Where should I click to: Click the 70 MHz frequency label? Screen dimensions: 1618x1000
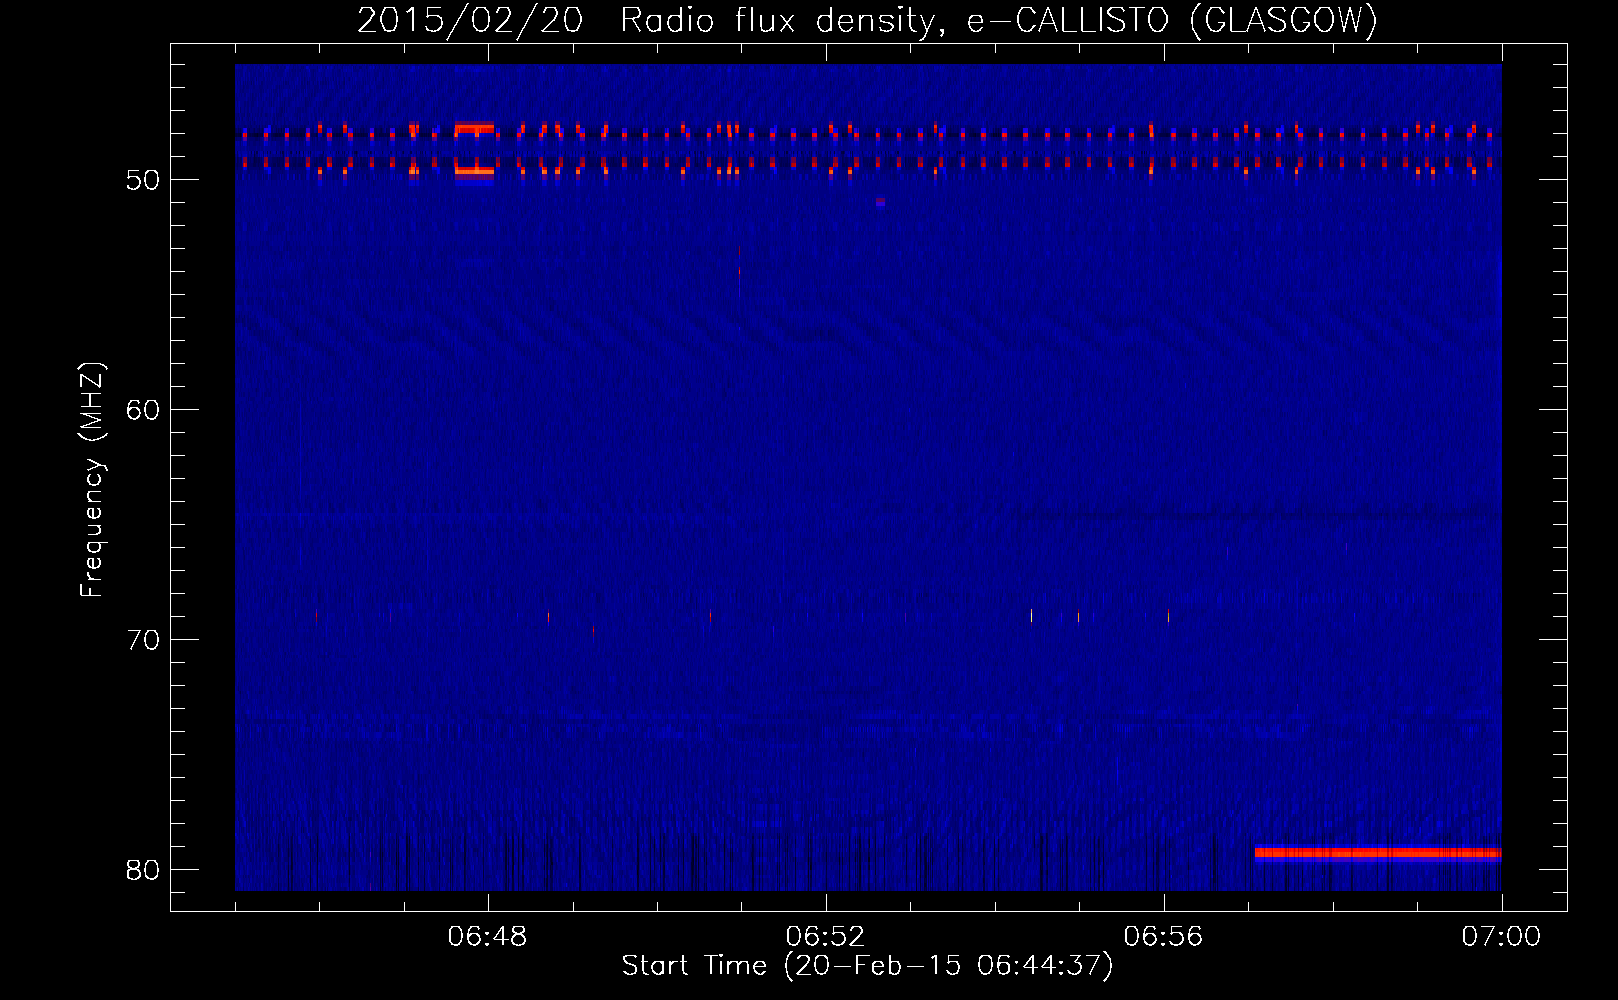[143, 640]
